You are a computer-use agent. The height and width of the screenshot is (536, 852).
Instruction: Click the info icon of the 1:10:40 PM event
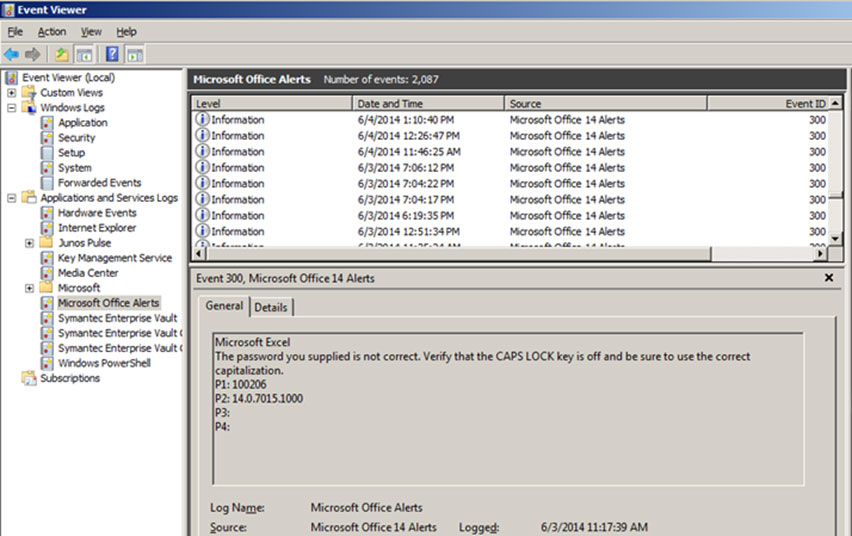[202, 119]
